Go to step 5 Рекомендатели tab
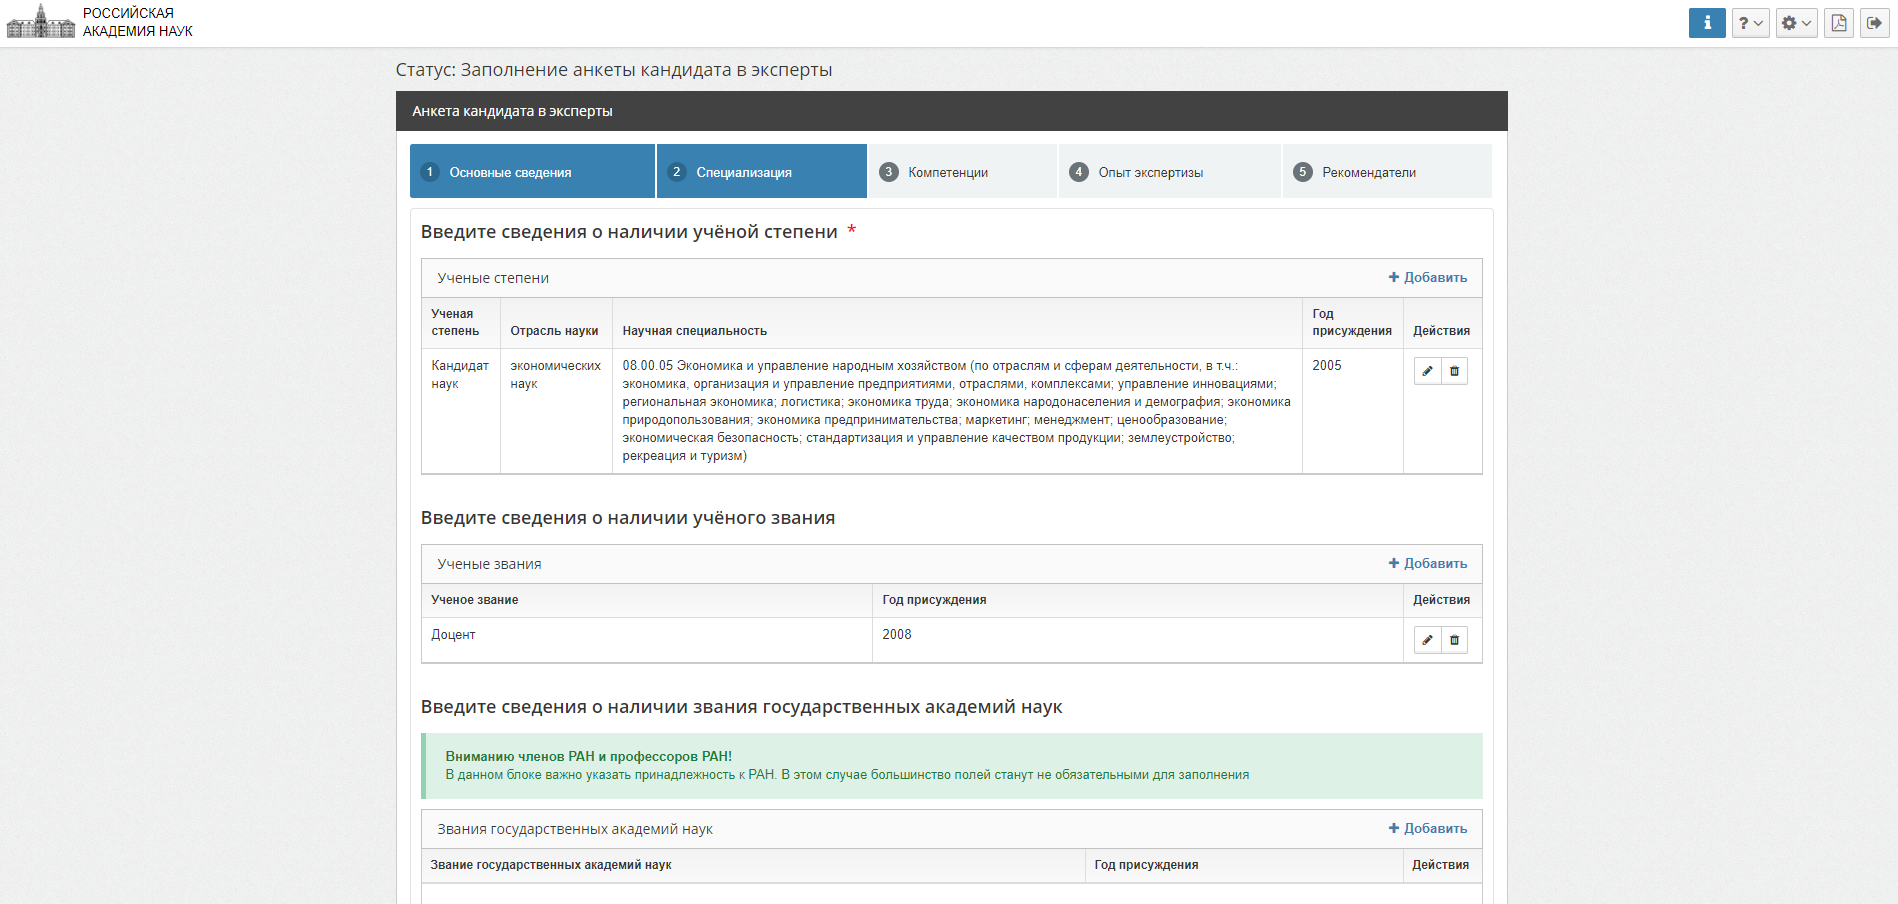The height and width of the screenshot is (904, 1898). (1387, 171)
